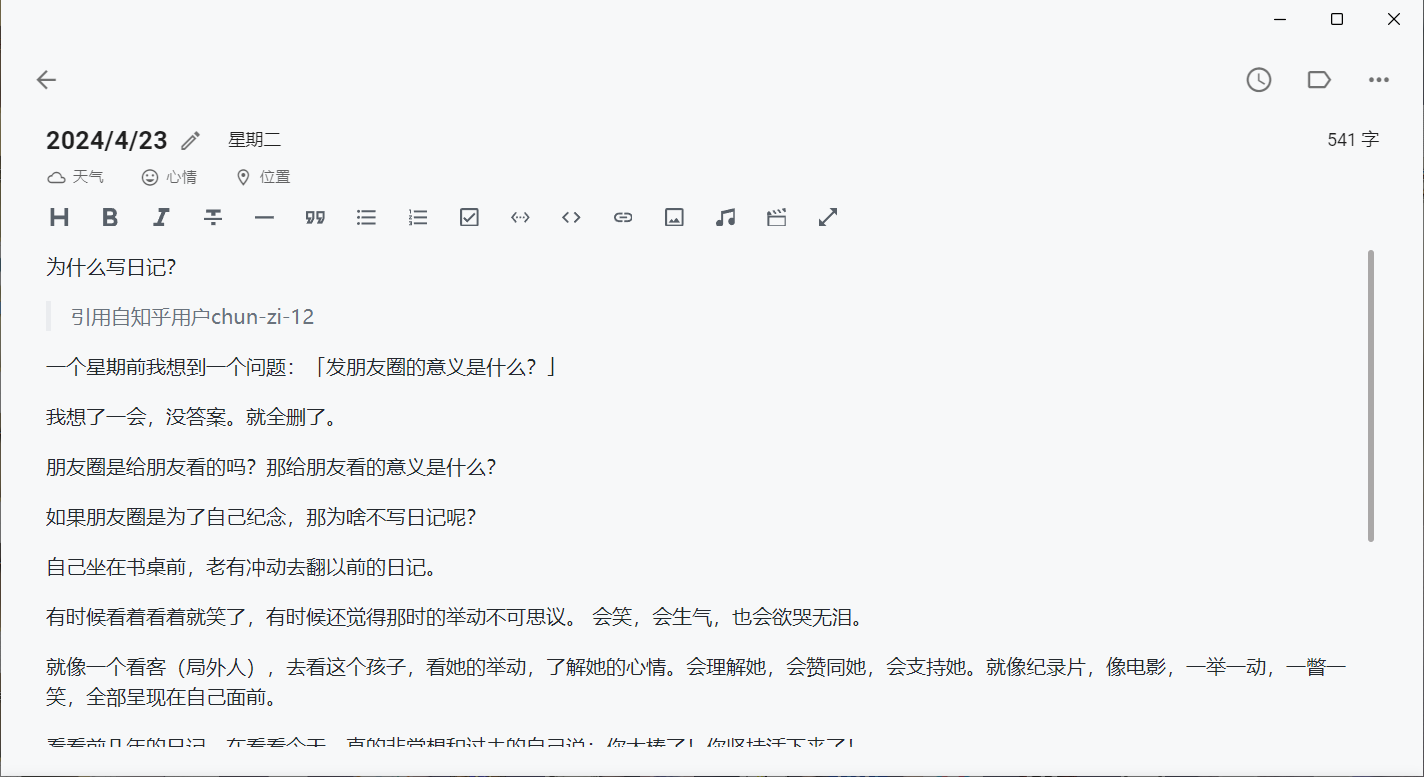Add music to the diary entry
This screenshot has height=777, width=1424.
click(725, 217)
